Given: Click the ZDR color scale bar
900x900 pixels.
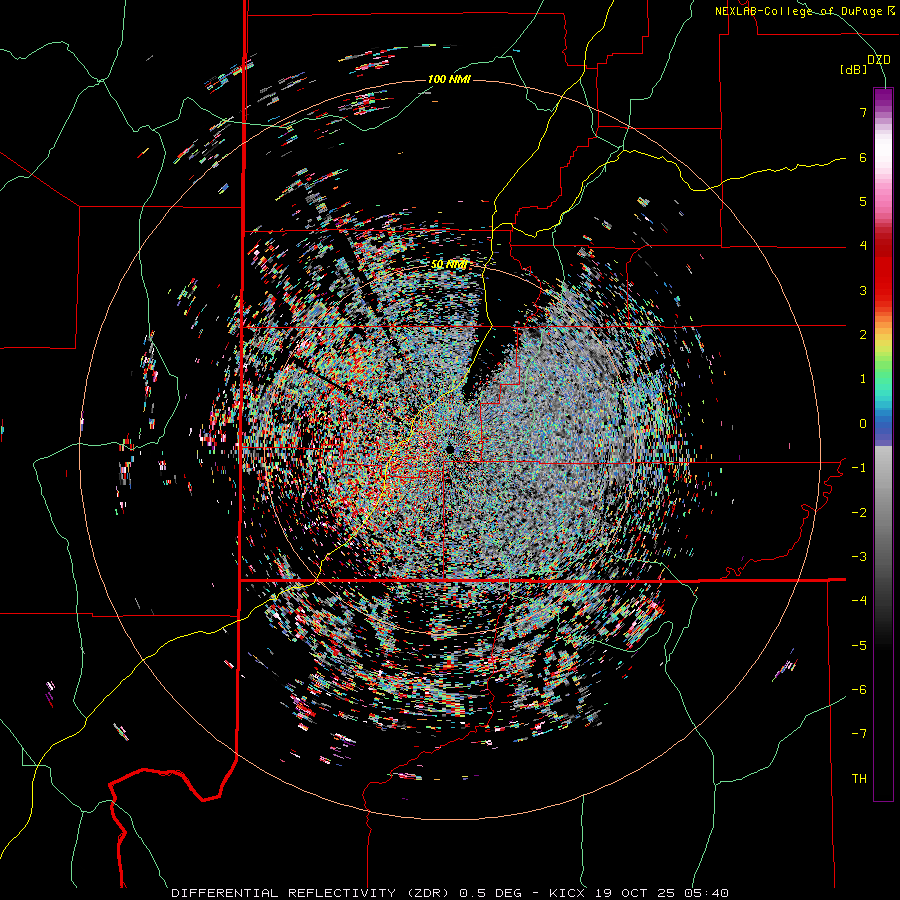Looking at the screenshot, I should 883,444.
